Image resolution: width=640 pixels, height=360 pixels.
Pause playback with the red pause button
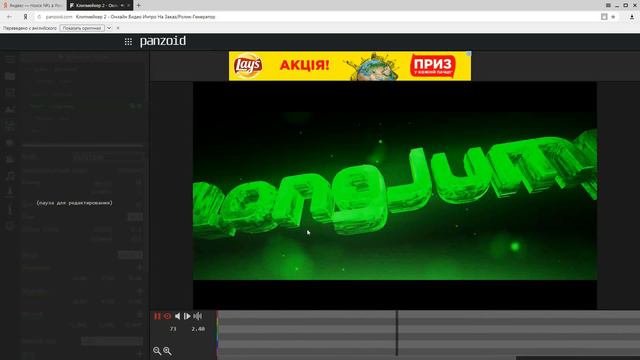click(157, 316)
